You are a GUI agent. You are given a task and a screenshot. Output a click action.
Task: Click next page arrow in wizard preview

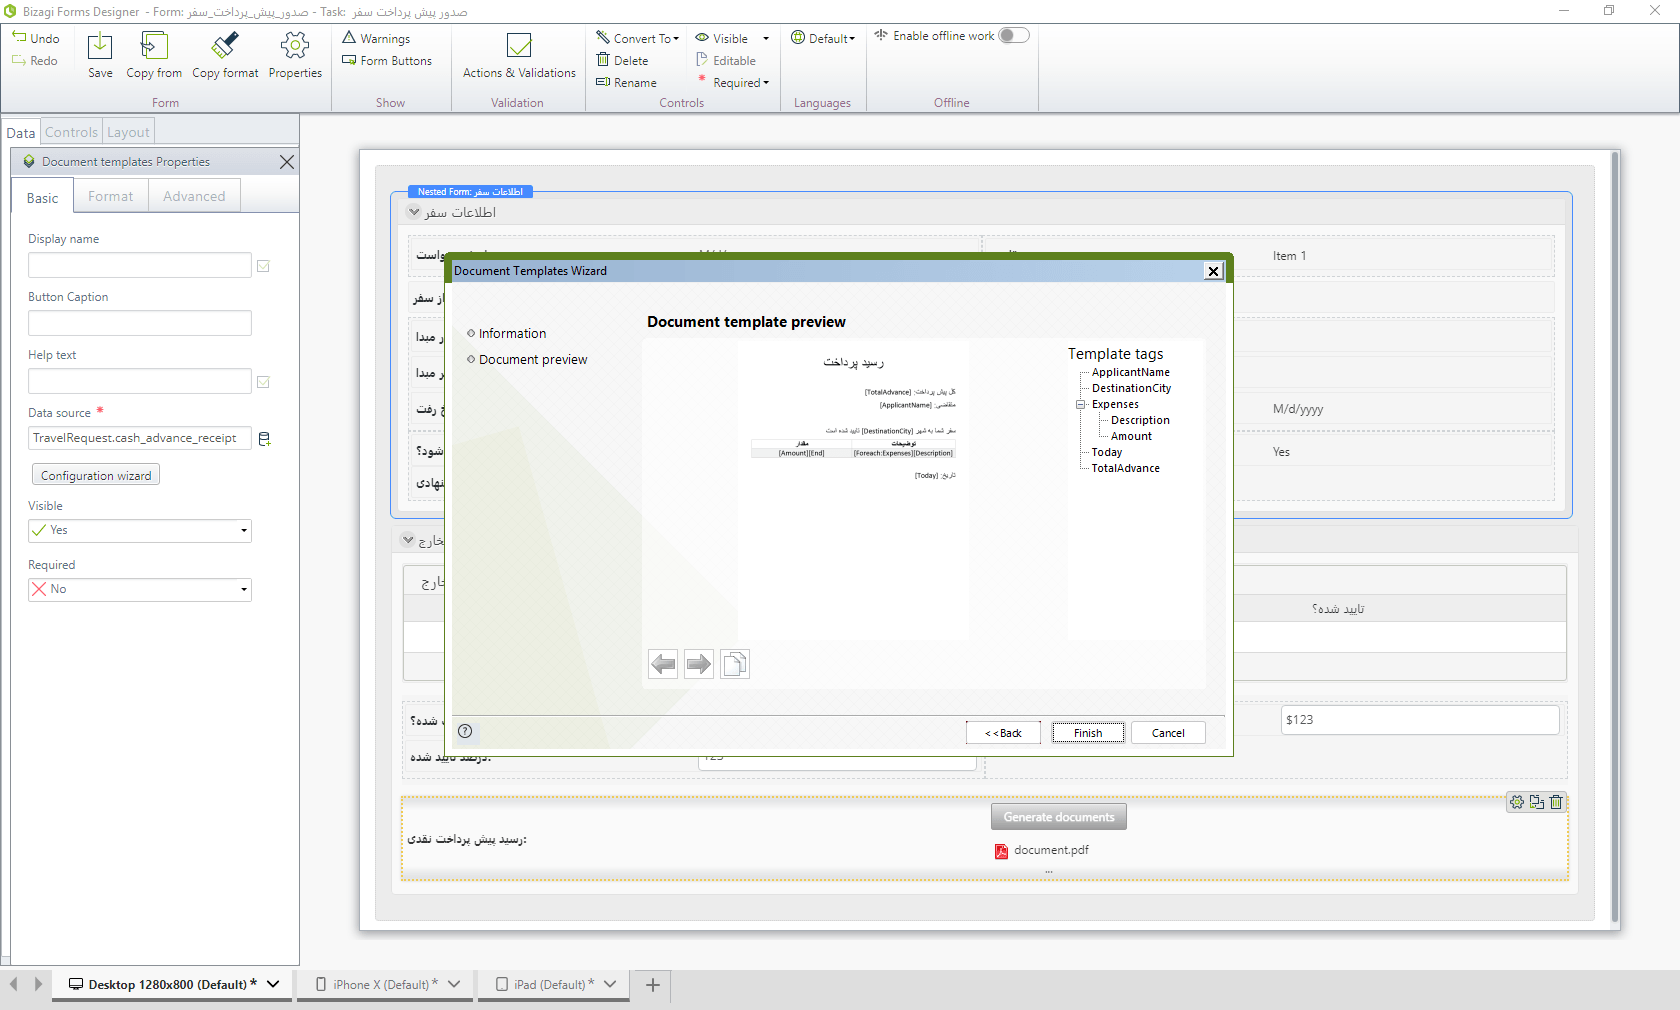tap(699, 664)
